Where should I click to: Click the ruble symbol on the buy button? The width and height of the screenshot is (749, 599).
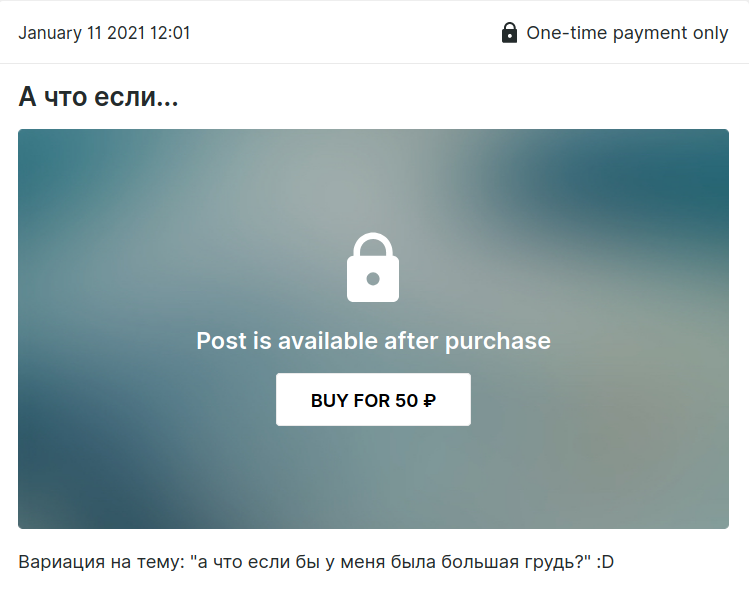(x=429, y=401)
